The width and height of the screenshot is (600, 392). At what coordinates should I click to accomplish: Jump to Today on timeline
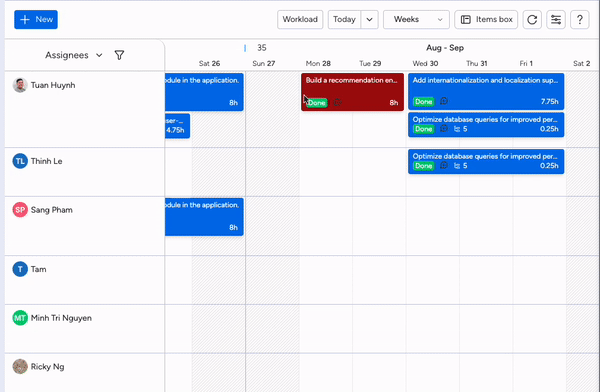tap(344, 20)
